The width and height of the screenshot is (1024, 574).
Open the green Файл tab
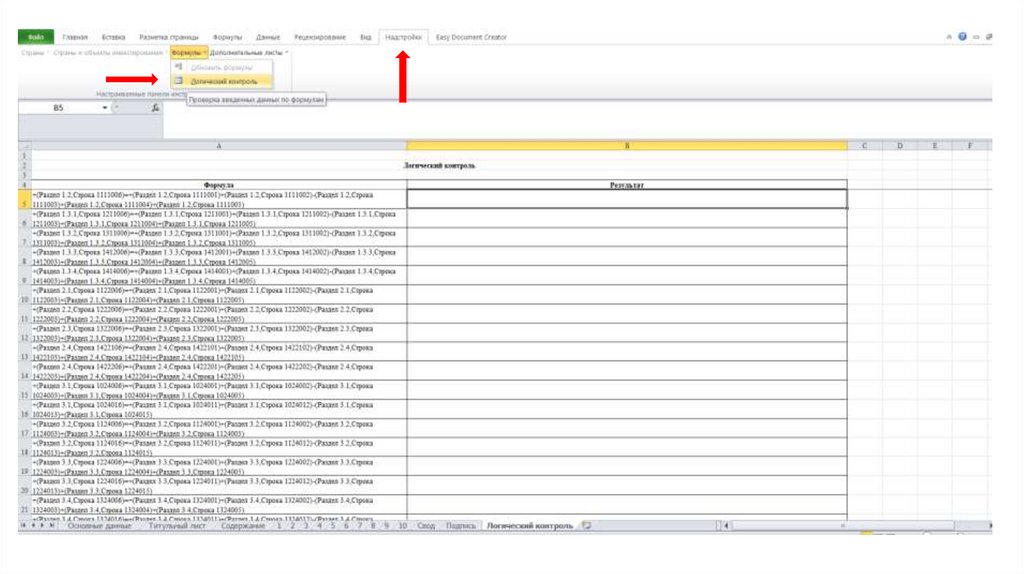36,37
